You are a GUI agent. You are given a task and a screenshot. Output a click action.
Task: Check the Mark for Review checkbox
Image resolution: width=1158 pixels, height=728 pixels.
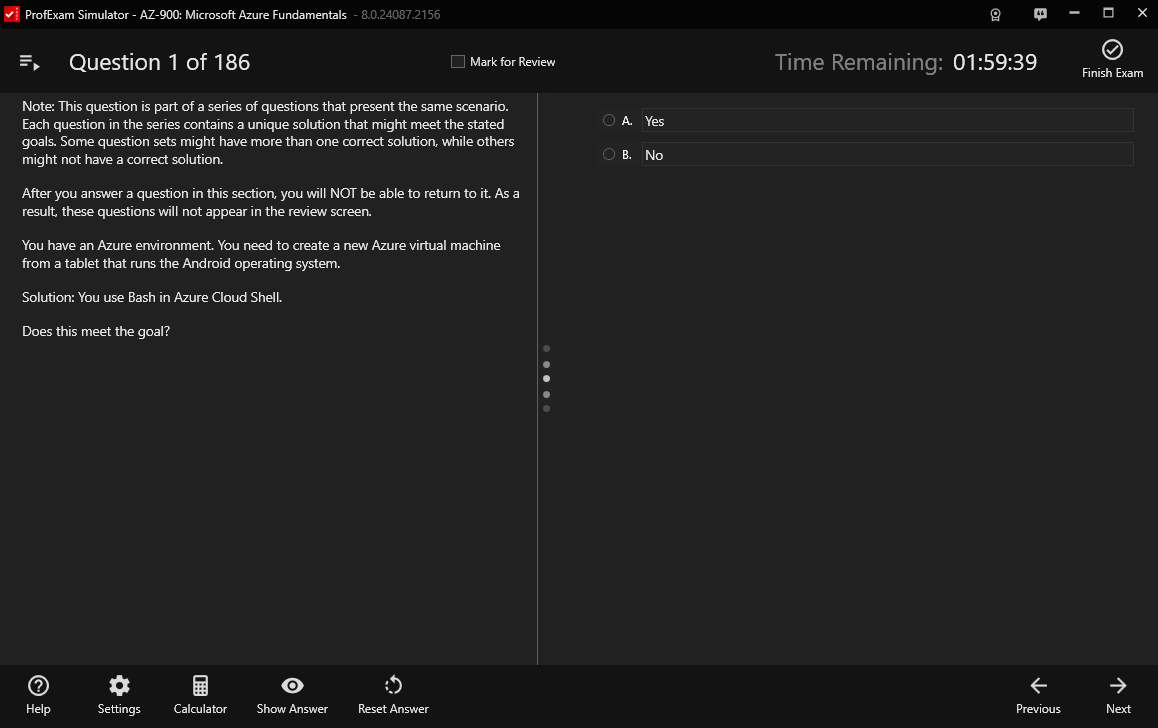pos(458,62)
